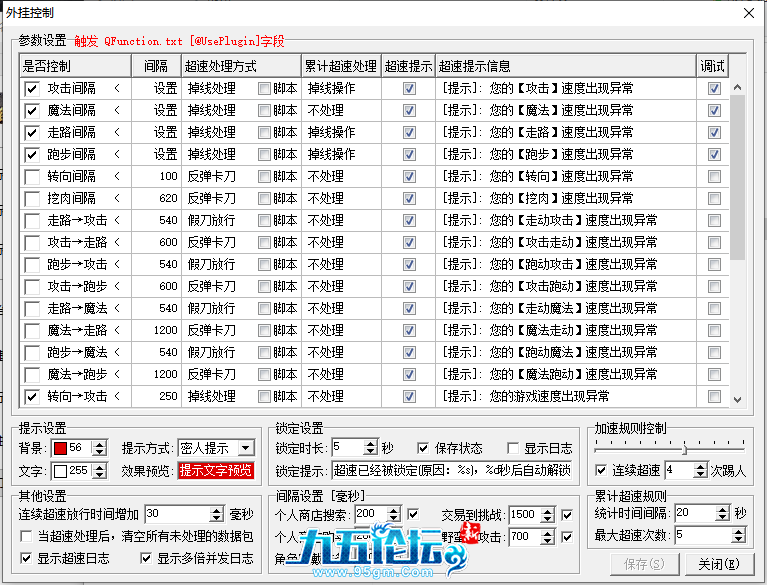
Task: Uncheck the 显示多倍并发日志 option
Action: (x=146, y=558)
